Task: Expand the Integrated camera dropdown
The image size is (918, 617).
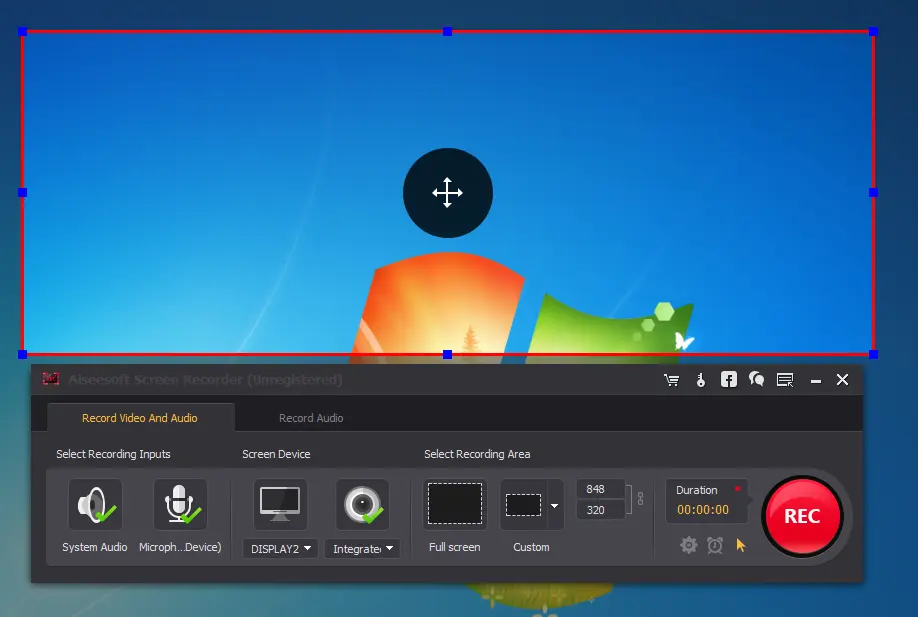Action: (362, 548)
